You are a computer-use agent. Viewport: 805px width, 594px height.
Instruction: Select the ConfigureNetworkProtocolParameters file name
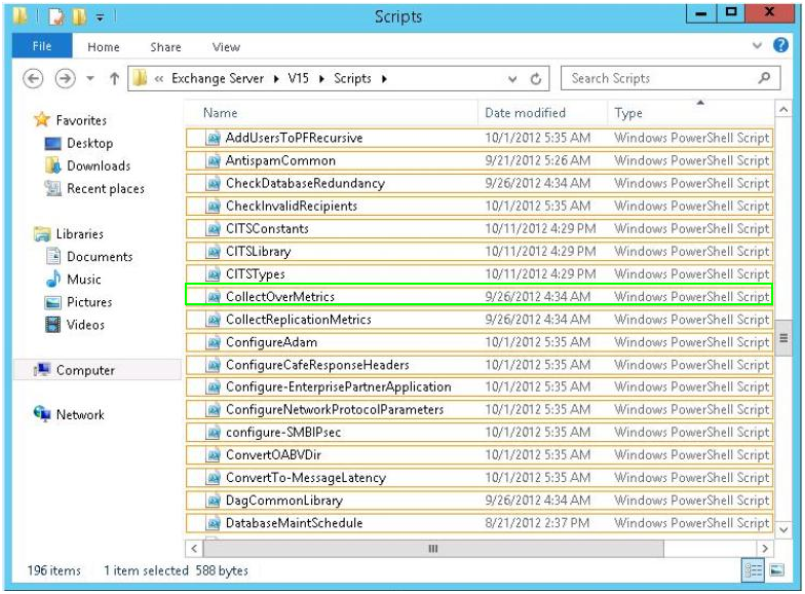pyautogui.click(x=334, y=410)
